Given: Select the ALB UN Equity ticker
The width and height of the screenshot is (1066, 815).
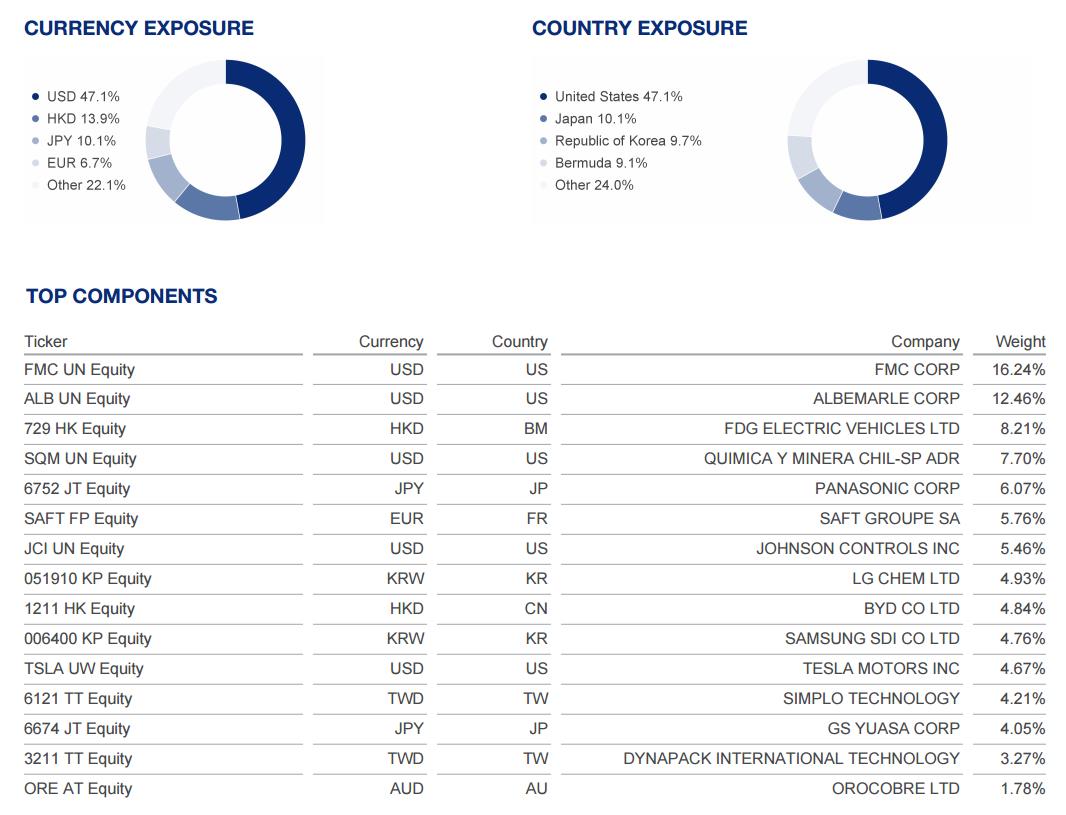Looking at the screenshot, I should [x=77, y=399].
